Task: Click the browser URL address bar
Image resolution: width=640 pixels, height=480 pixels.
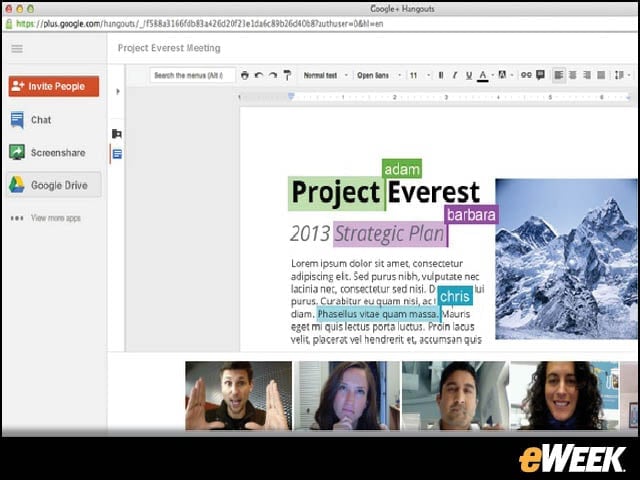Action: pyautogui.click(x=200, y=24)
